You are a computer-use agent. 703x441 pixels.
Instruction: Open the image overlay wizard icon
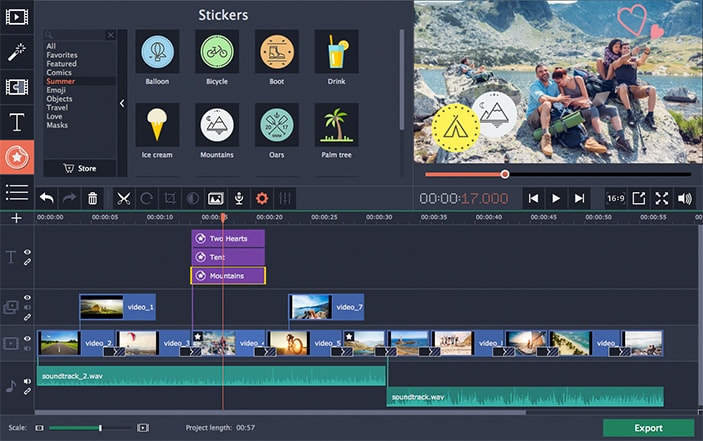[216, 198]
